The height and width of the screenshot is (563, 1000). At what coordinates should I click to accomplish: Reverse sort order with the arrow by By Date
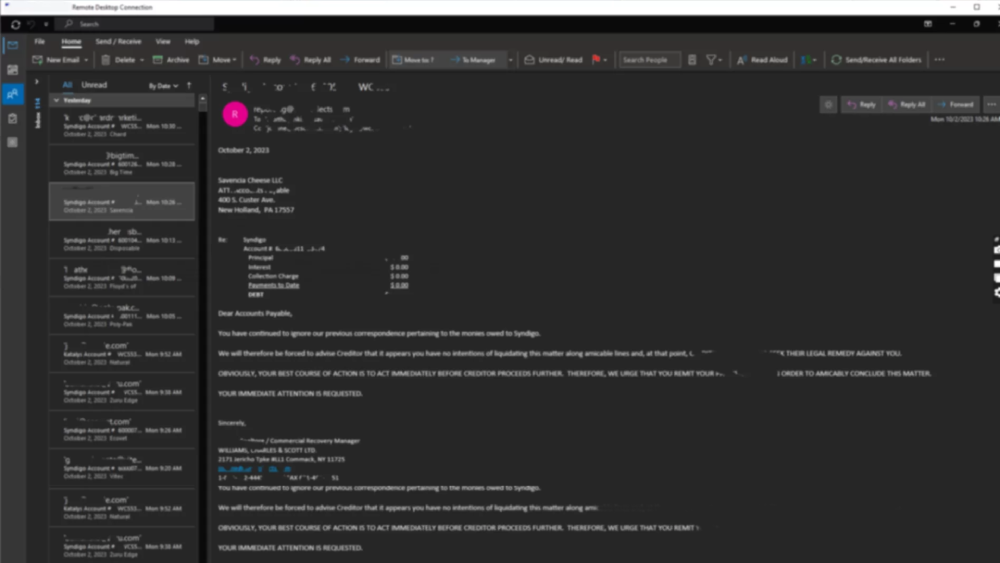pos(189,86)
